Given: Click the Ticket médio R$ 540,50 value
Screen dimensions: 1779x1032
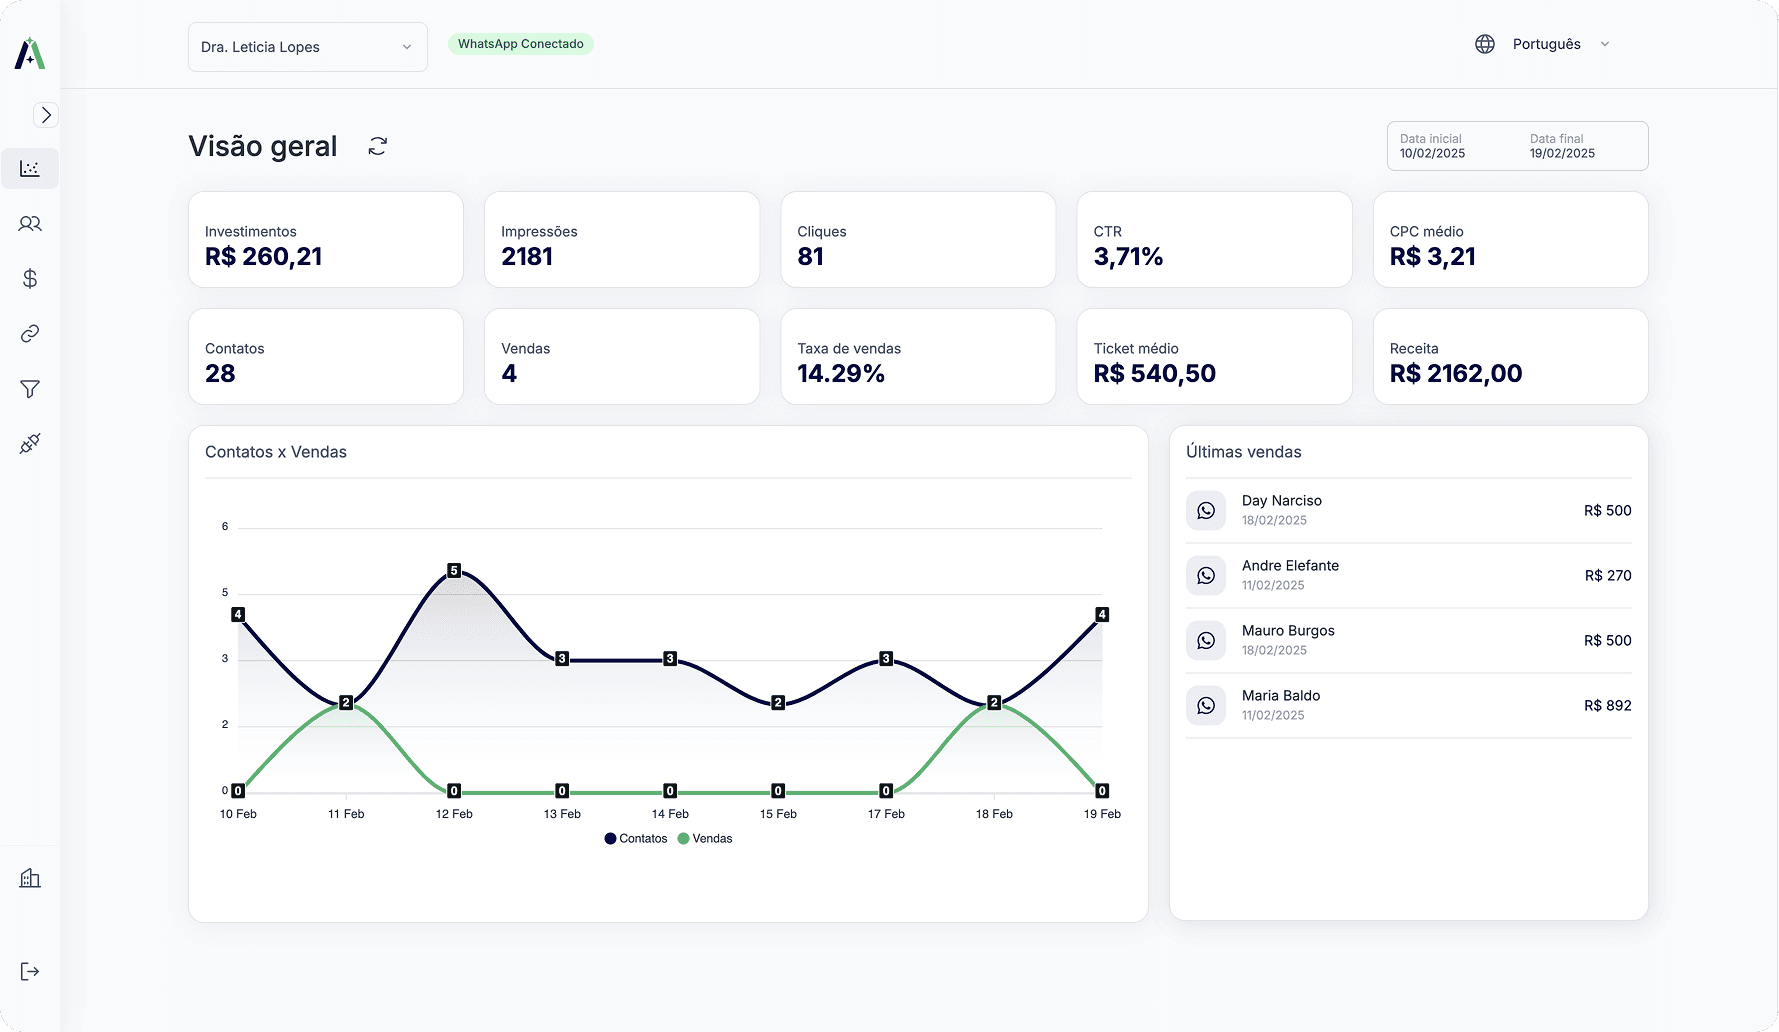Looking at the screenshot, I should coord(1155,374).
